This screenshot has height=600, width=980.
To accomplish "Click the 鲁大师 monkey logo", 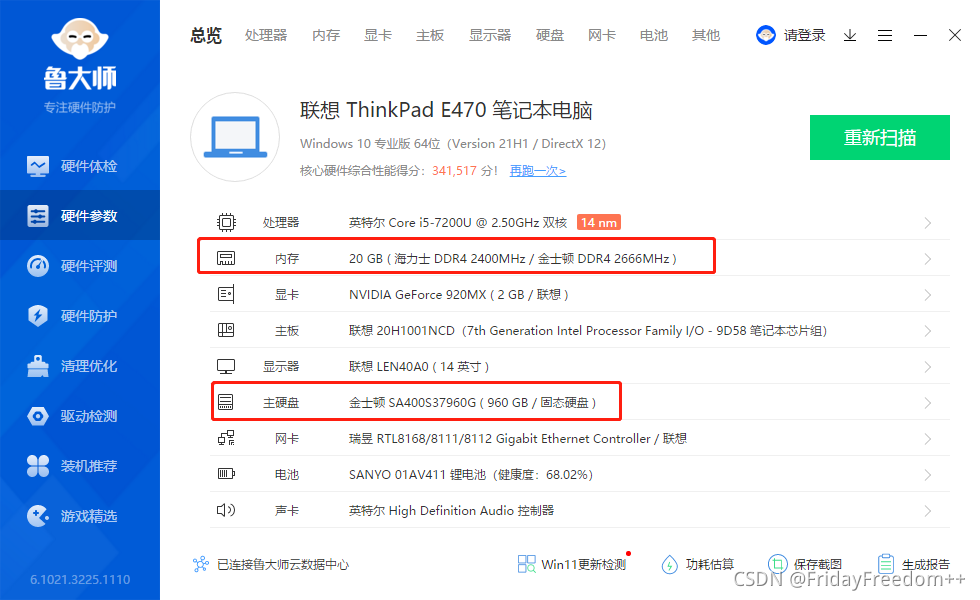I will pos(80,39).
